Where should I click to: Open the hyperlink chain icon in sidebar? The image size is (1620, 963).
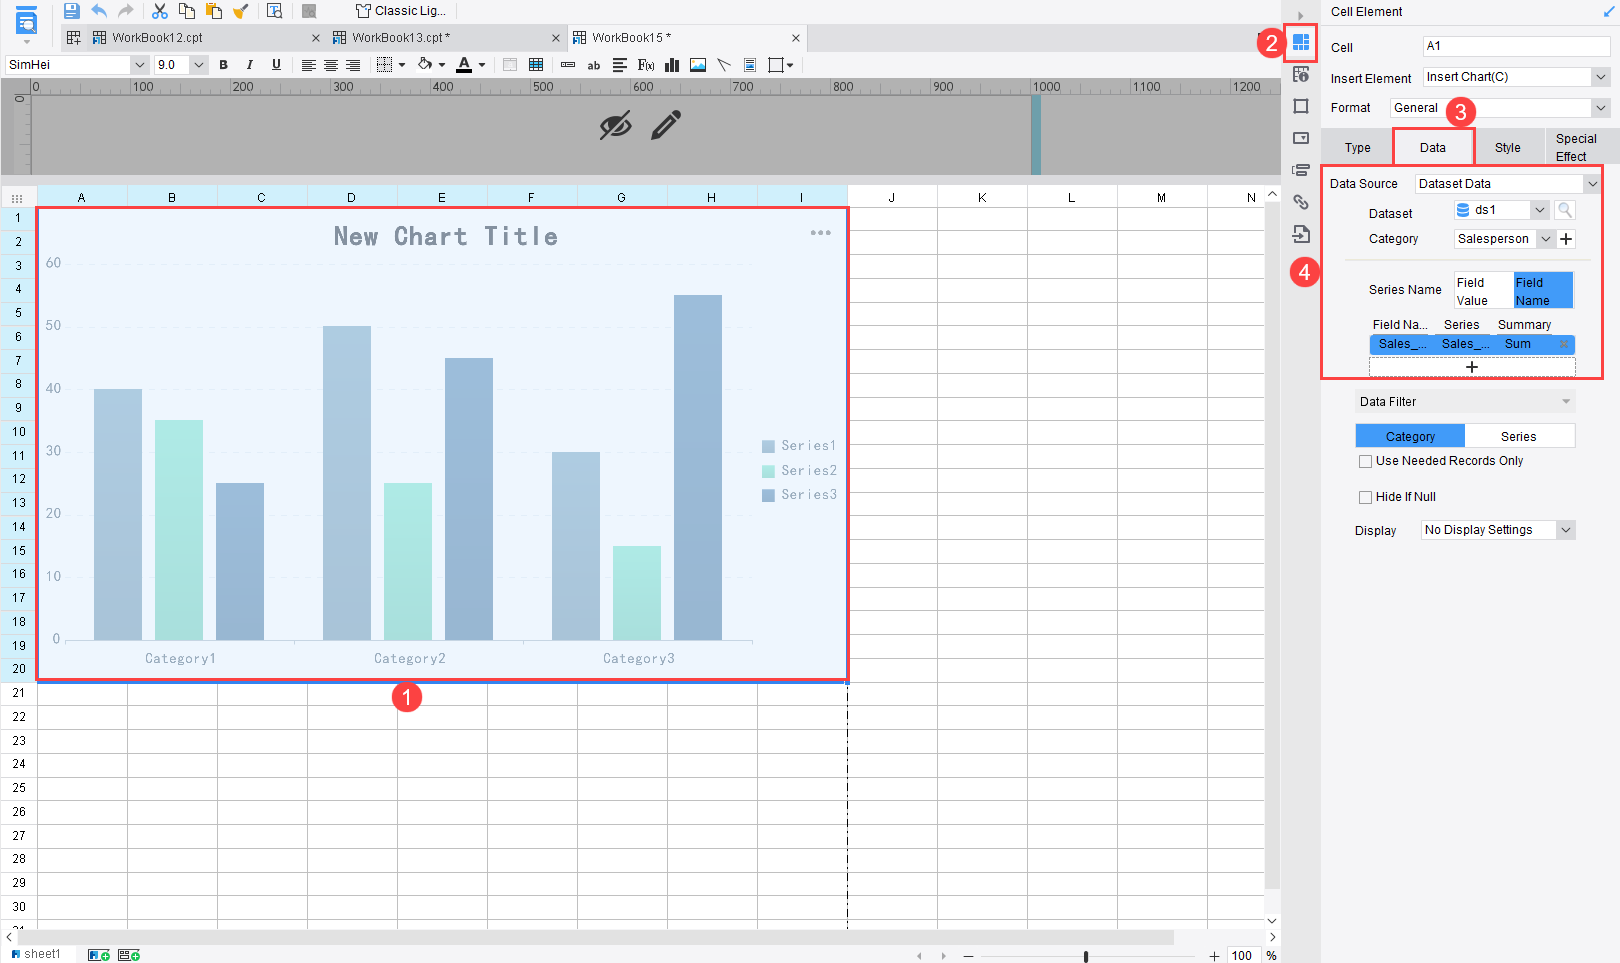[1301, 202]
